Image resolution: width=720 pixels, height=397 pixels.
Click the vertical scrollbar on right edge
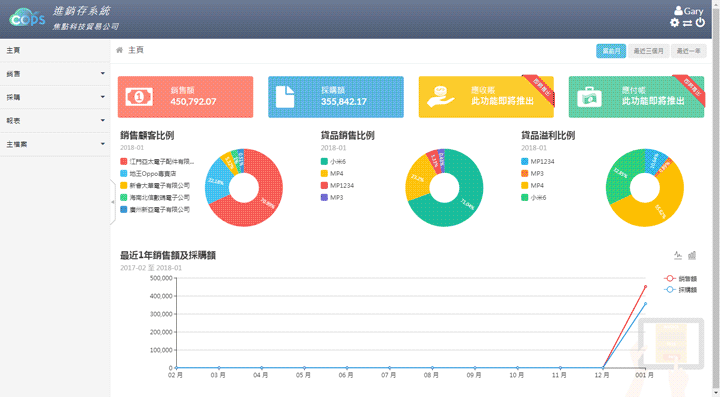715,198
